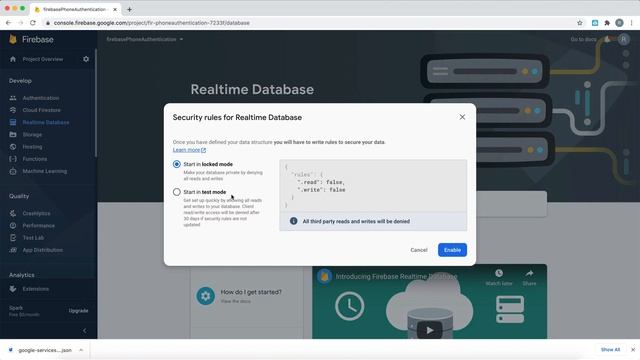
Task: Click the Develop section heading
Action: coord(20,81)
